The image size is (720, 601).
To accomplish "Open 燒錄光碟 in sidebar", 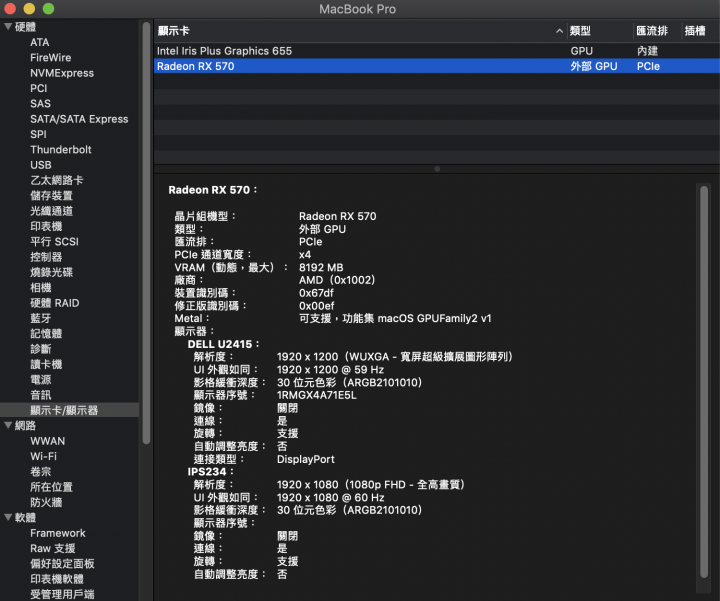I will (51, 272).
